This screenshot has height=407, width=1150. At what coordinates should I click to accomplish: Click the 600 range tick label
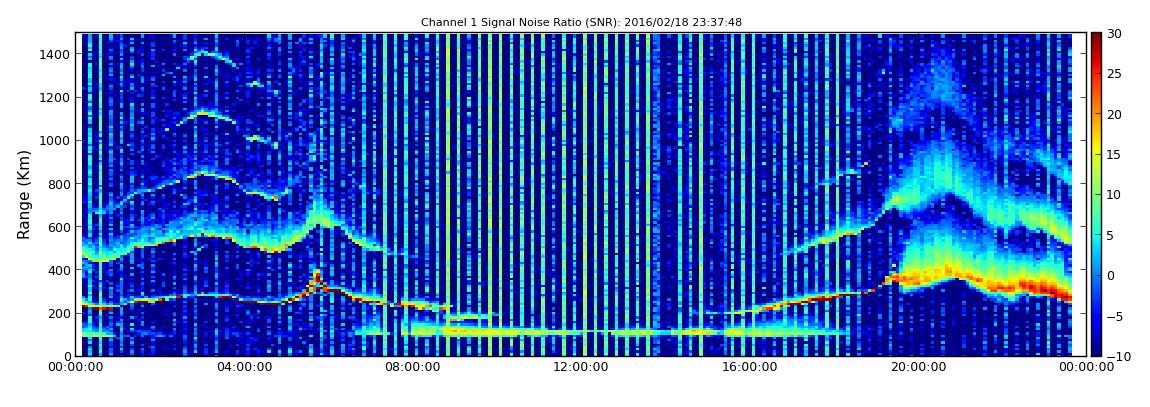[x=56, y=227]
